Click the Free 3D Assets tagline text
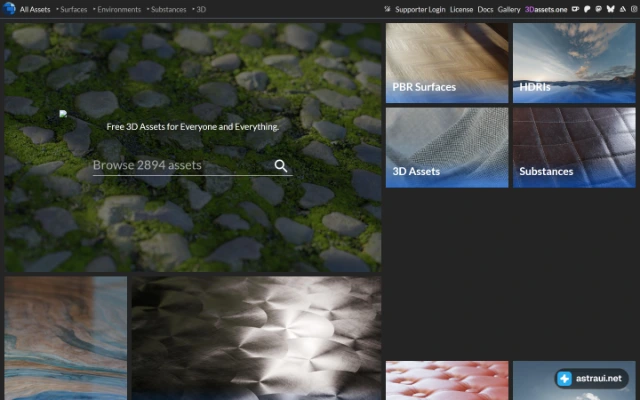640x400 pixels. 193,127
